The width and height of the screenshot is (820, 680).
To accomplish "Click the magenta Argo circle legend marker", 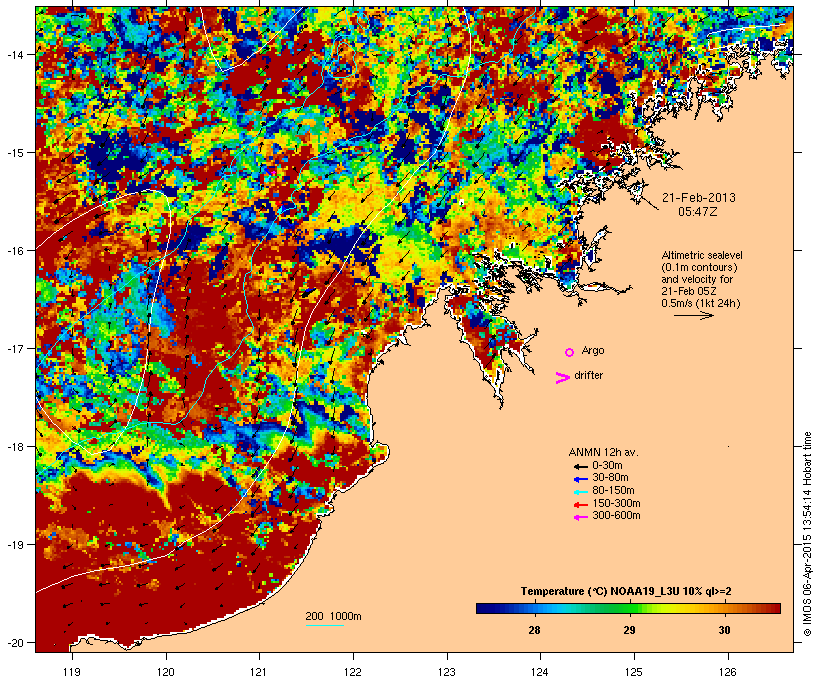I will tap(570, 352).
